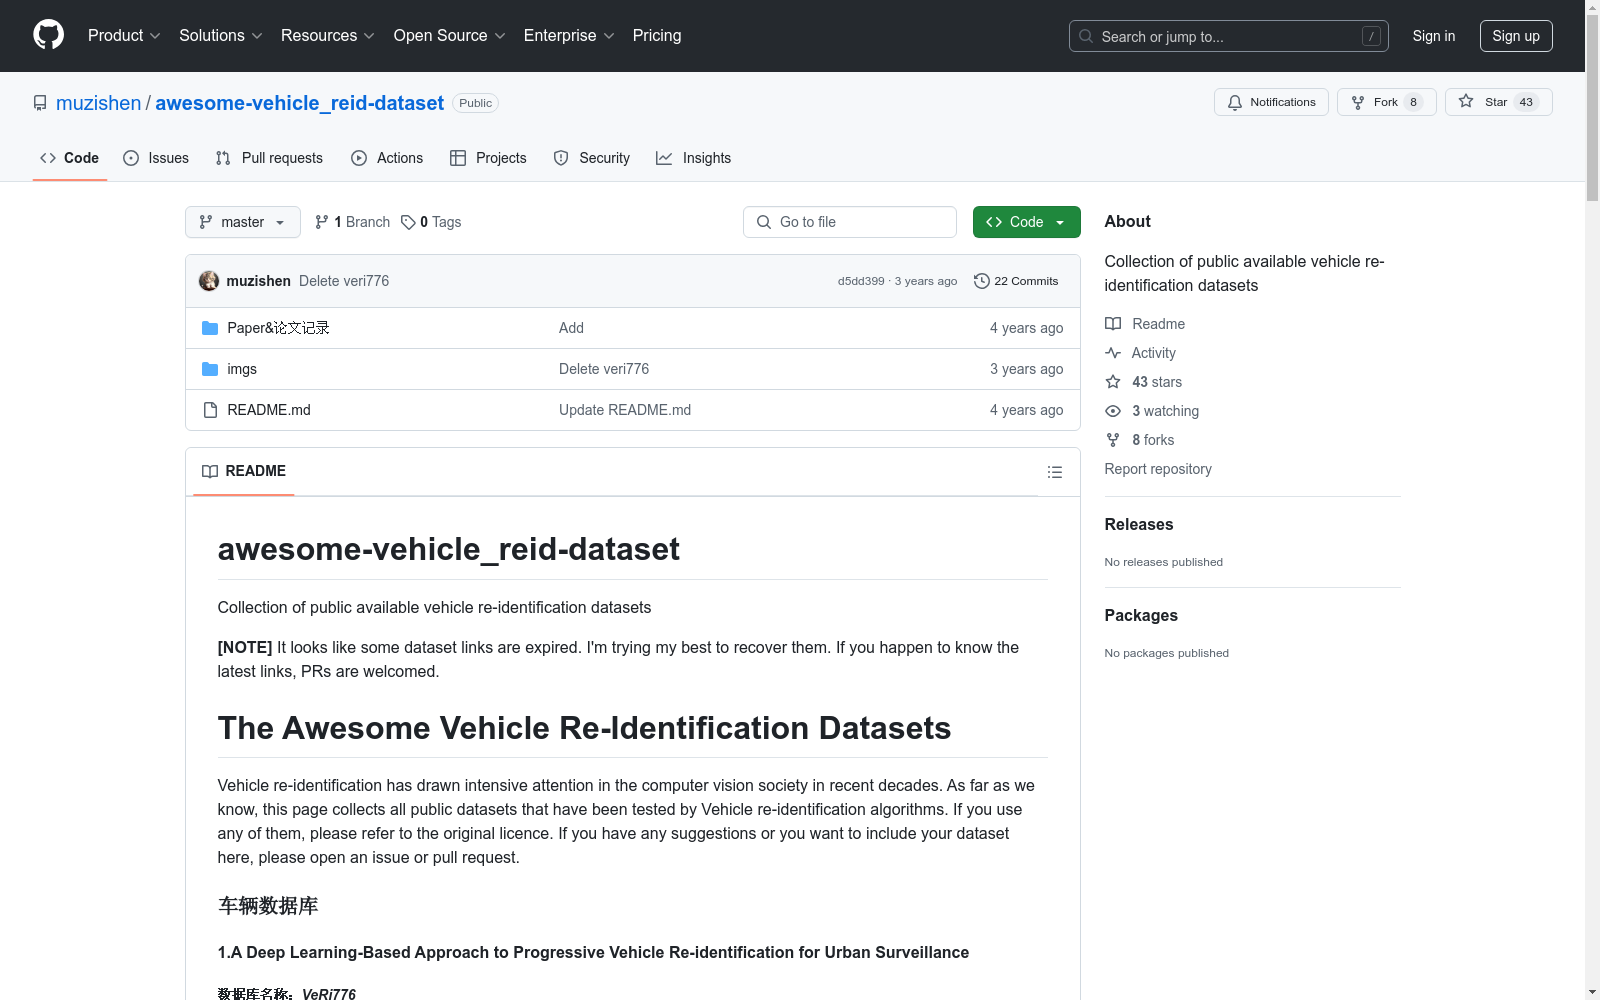Screen dimensions: 1600x1000
Task: Open the Security tab
Action: tap(592, 158)
